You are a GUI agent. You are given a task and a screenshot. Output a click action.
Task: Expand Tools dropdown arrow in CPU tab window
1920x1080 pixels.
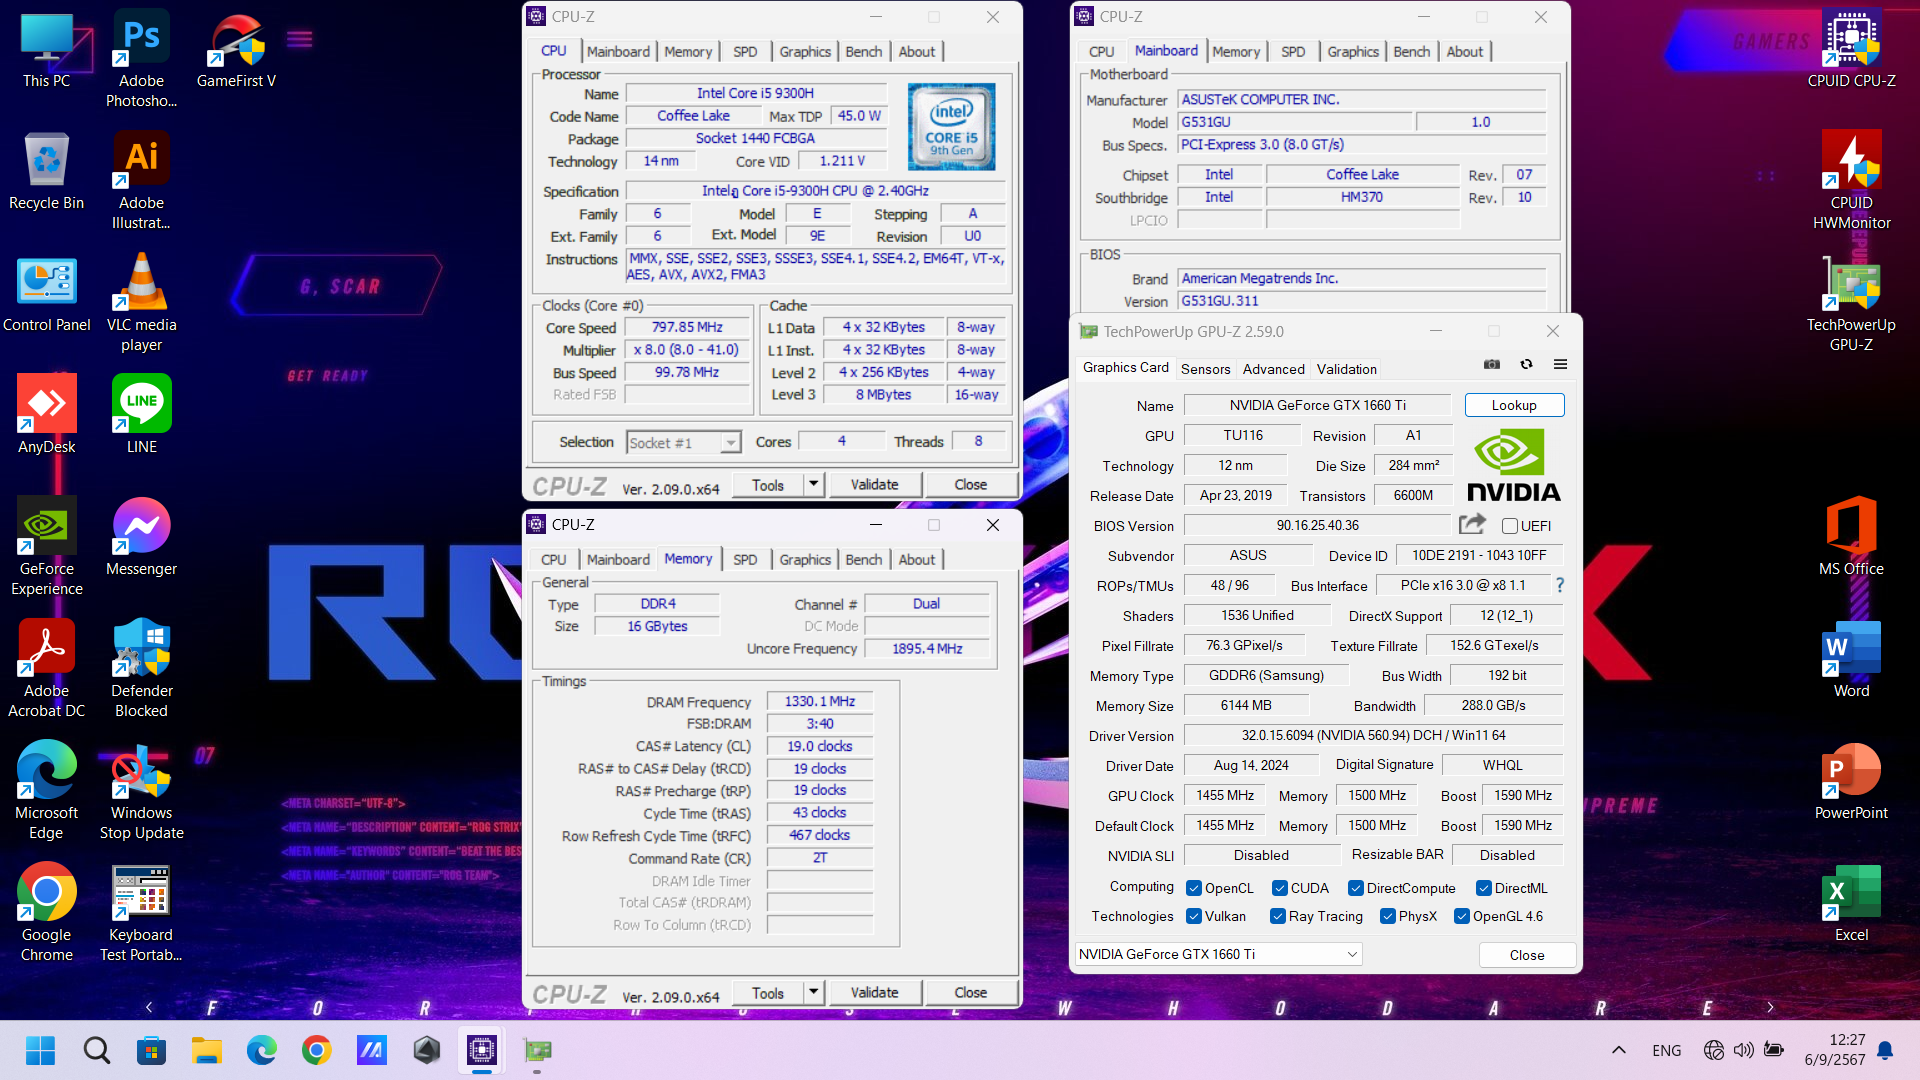[813, 484]
